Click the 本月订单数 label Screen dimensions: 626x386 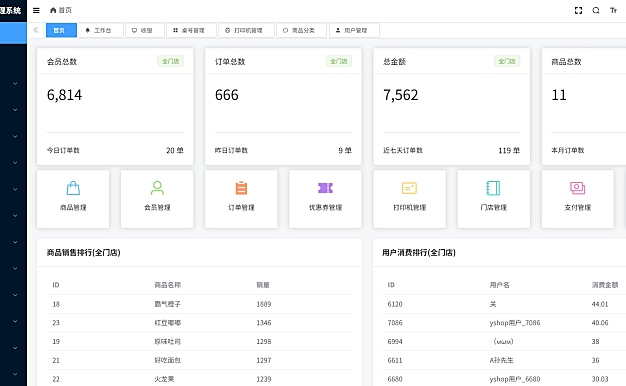(568, 150)
